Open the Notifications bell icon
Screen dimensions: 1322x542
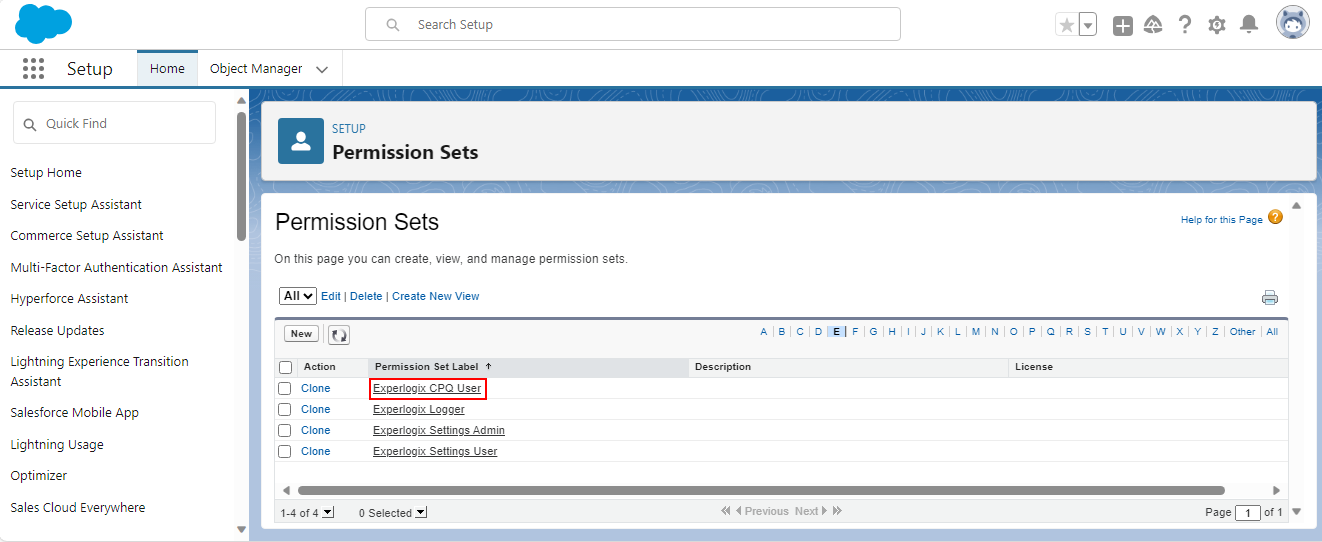[1249, 24]
